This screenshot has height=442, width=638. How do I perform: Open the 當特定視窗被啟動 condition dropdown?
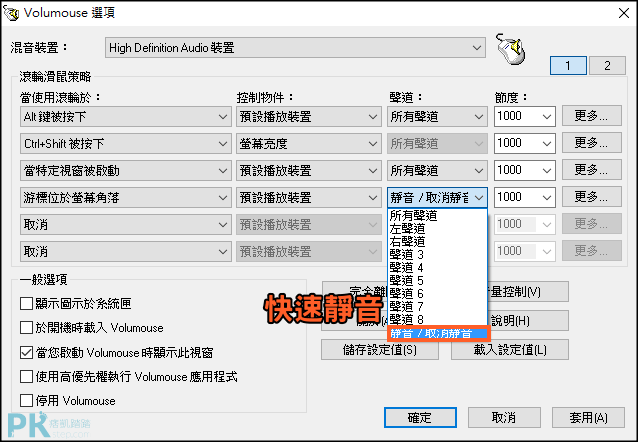tap(125, 171)
